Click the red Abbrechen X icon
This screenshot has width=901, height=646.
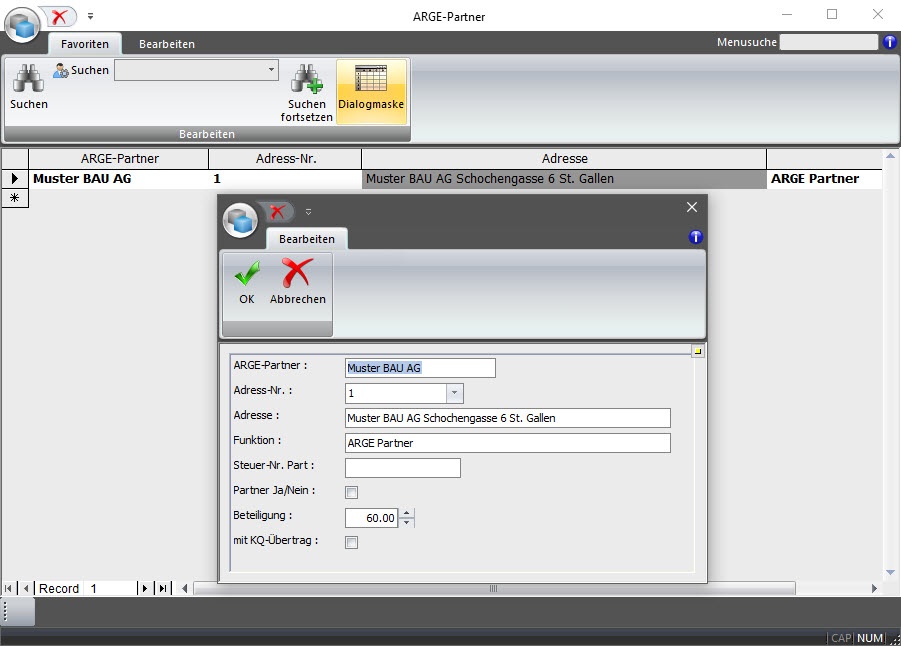pyautogui.click(x=297, y=273)
